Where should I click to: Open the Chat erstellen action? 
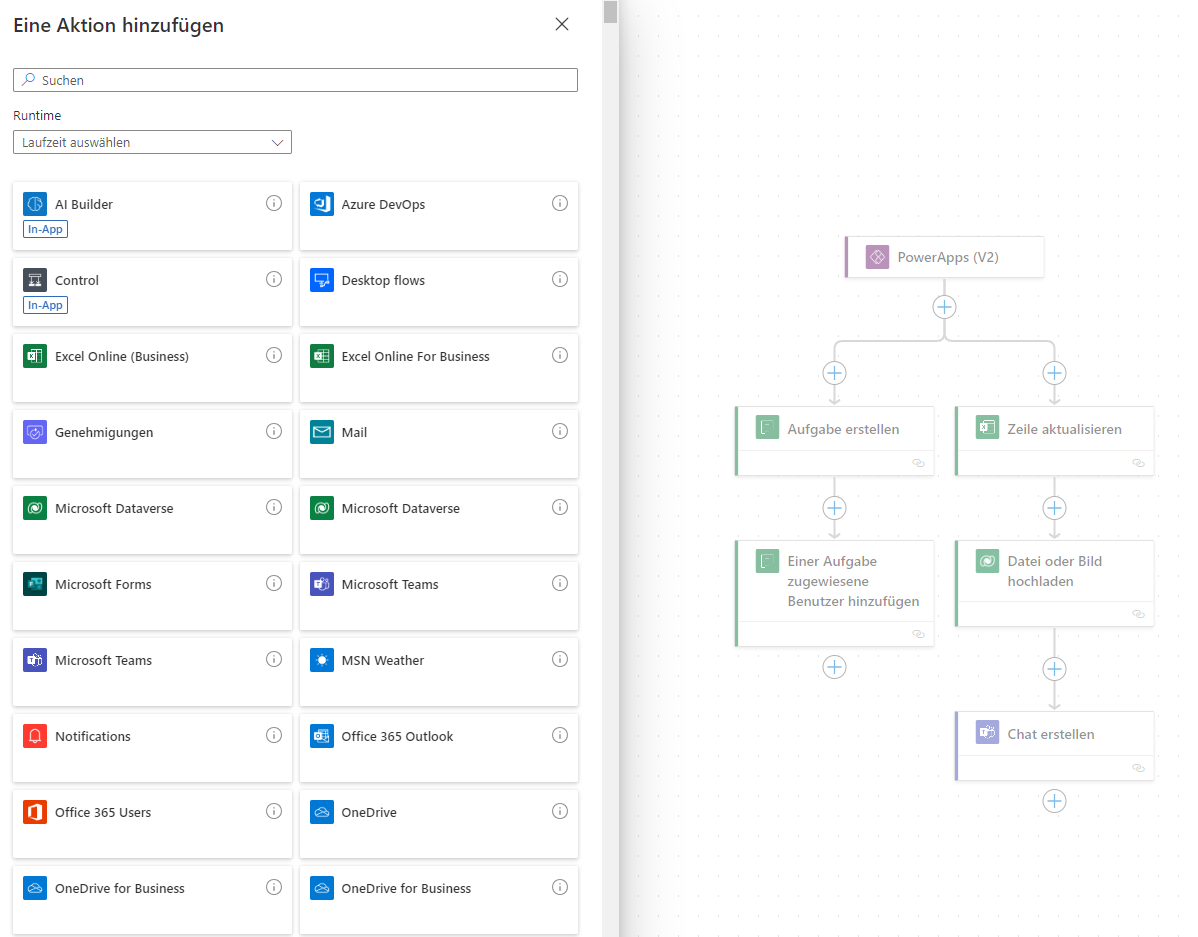(x=1054, y=746)
